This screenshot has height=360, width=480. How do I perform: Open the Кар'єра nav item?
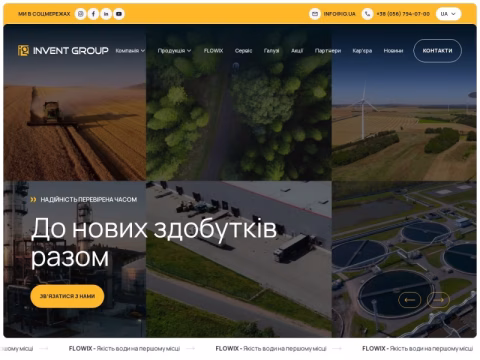coord(362,51)
